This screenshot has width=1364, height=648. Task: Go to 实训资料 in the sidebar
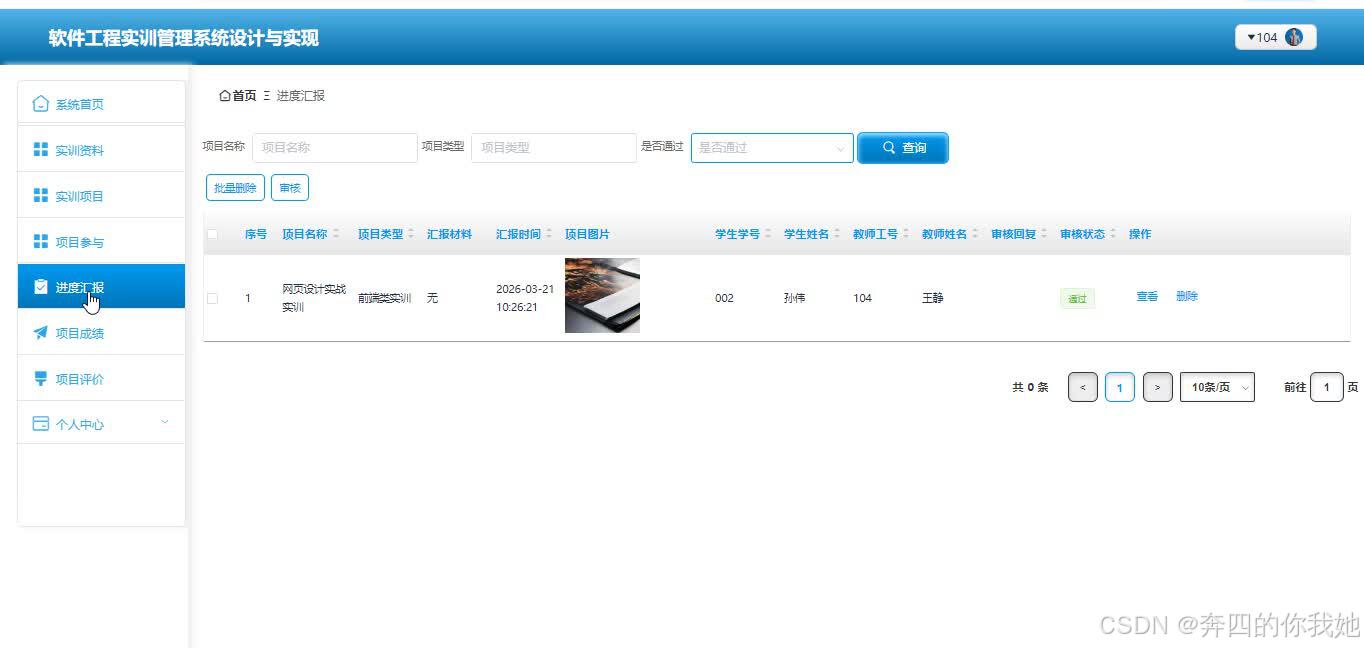coord(102,150)
